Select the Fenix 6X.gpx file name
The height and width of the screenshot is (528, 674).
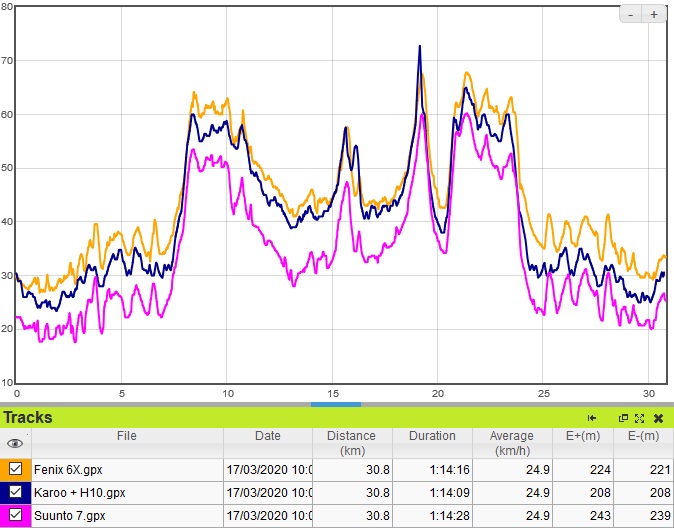pyautogui.click(x=68, y=468)
